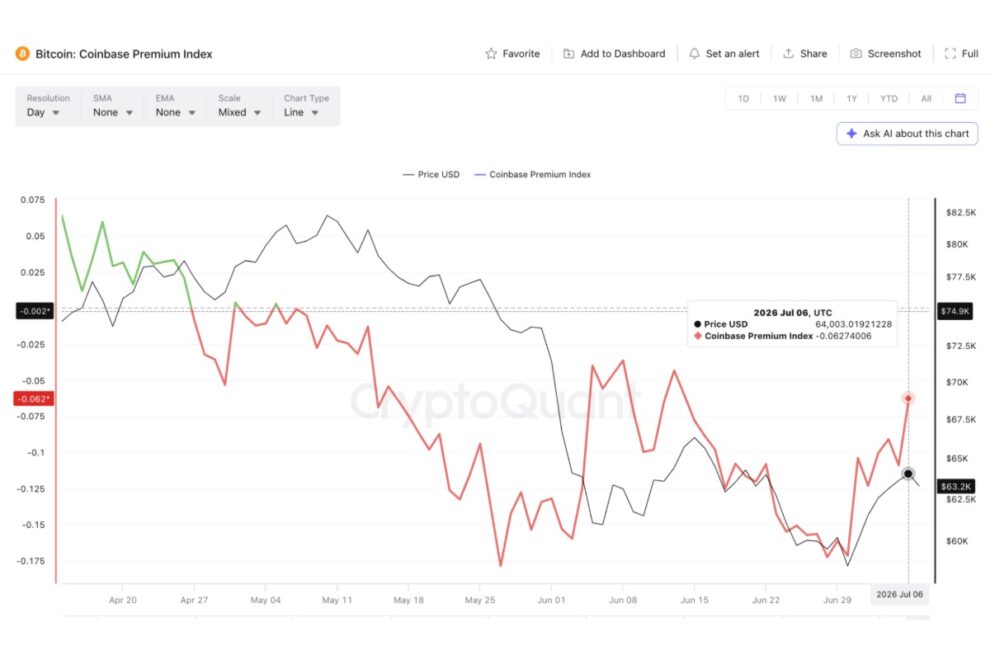Click the Screenshot camera icon

click(856, 54)
